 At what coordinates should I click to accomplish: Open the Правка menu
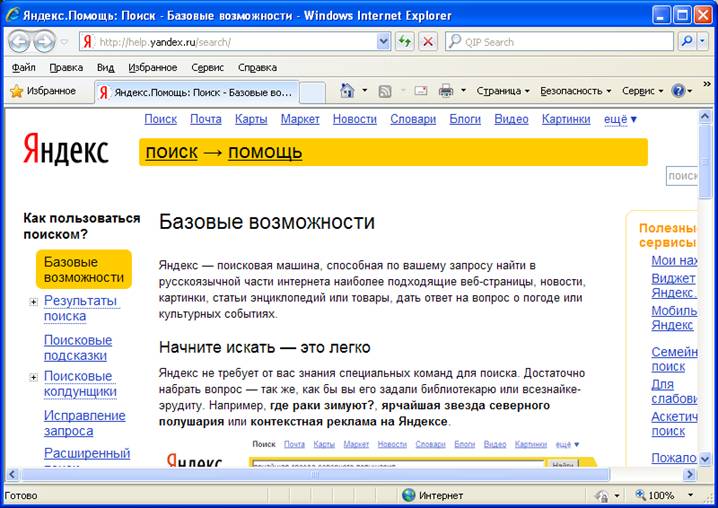pyautogui.click(x=66, y=68)
